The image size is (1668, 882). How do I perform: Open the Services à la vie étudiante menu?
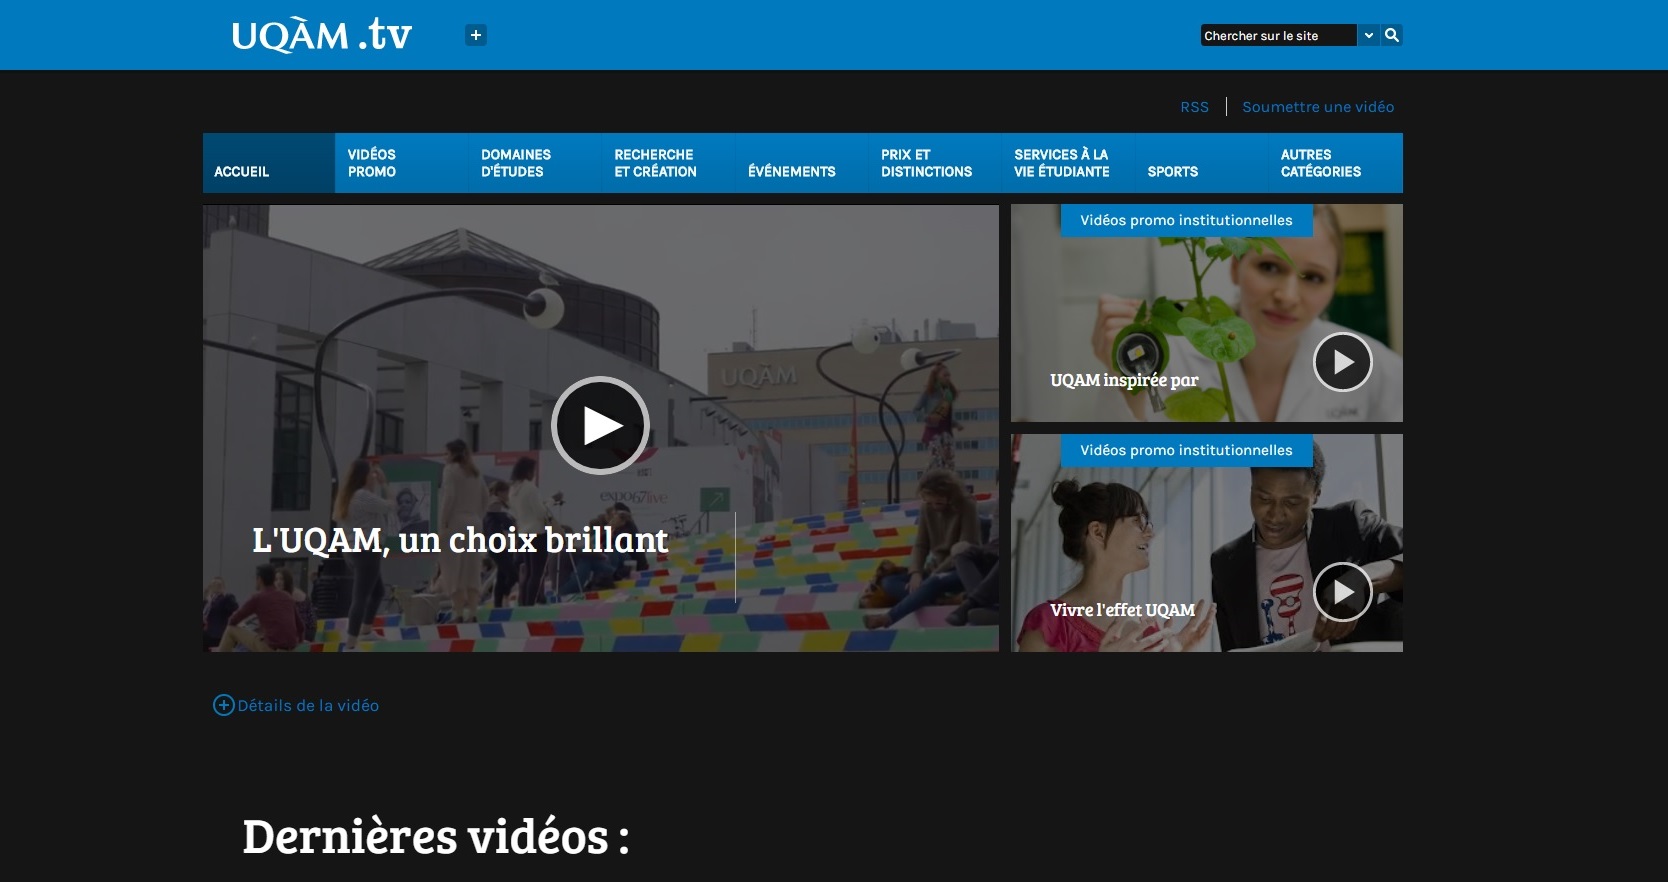1068,163
